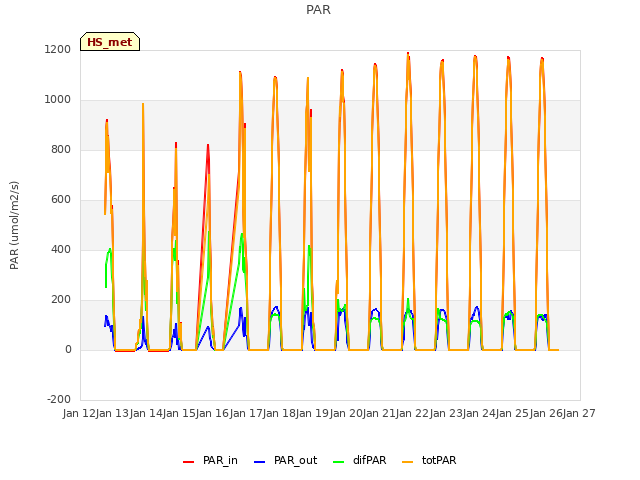Screen dimensions: 640x480
Task: Click the Jan 25 x-axis label
Action: coord(513,413)
